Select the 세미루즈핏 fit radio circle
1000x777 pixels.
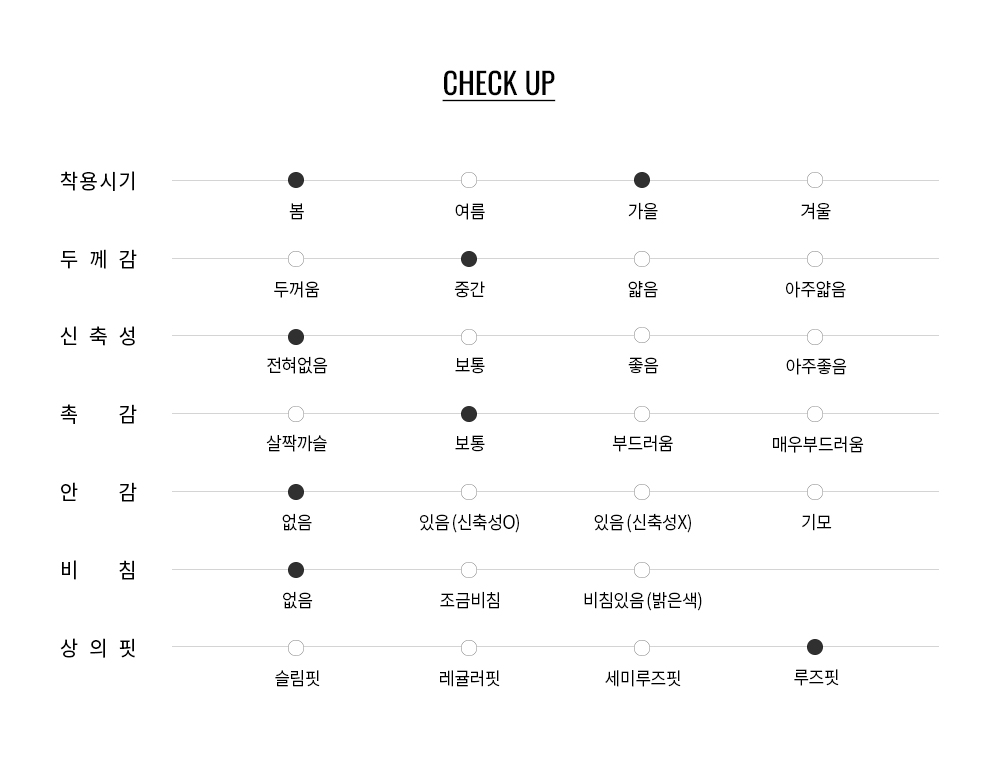[642, 648]
